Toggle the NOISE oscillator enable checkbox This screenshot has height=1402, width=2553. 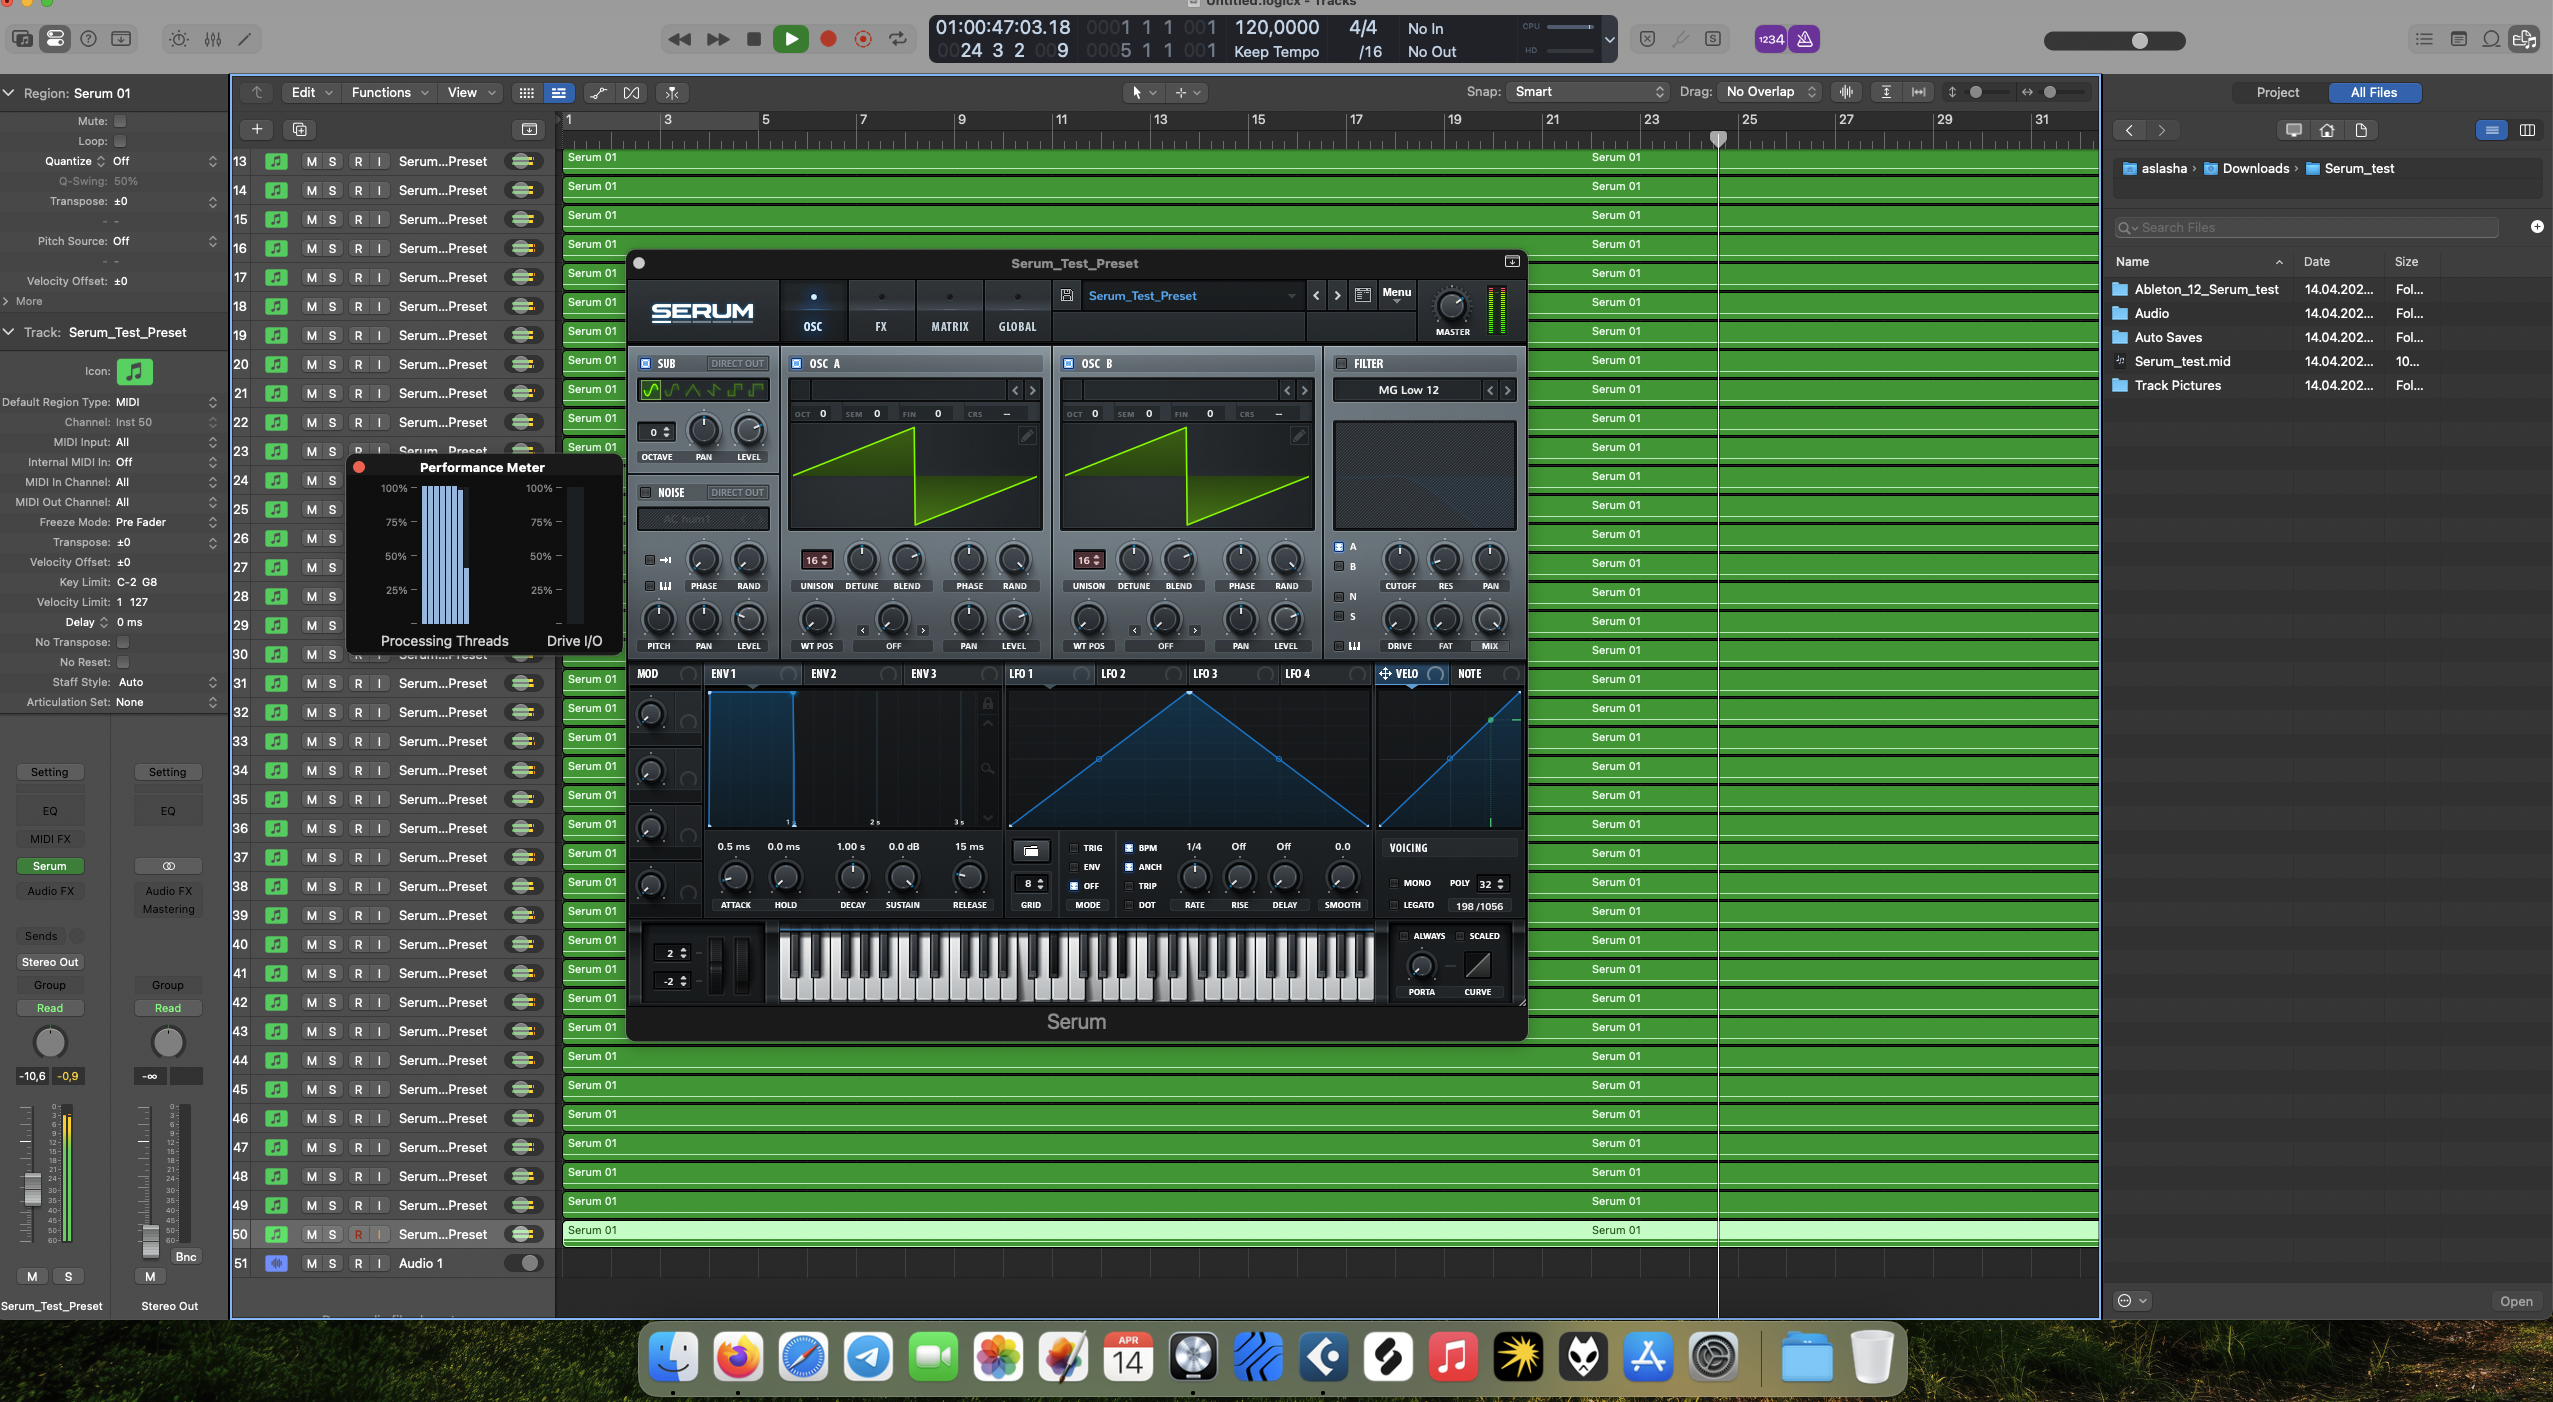point(646,492)
